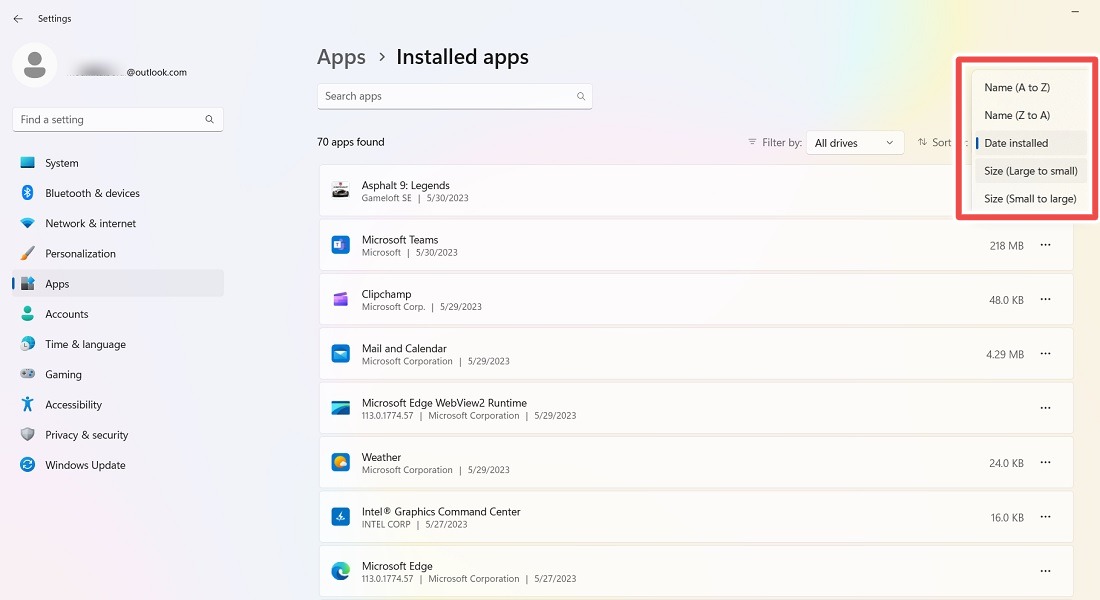Click the Search apps field

coord(455,96)
